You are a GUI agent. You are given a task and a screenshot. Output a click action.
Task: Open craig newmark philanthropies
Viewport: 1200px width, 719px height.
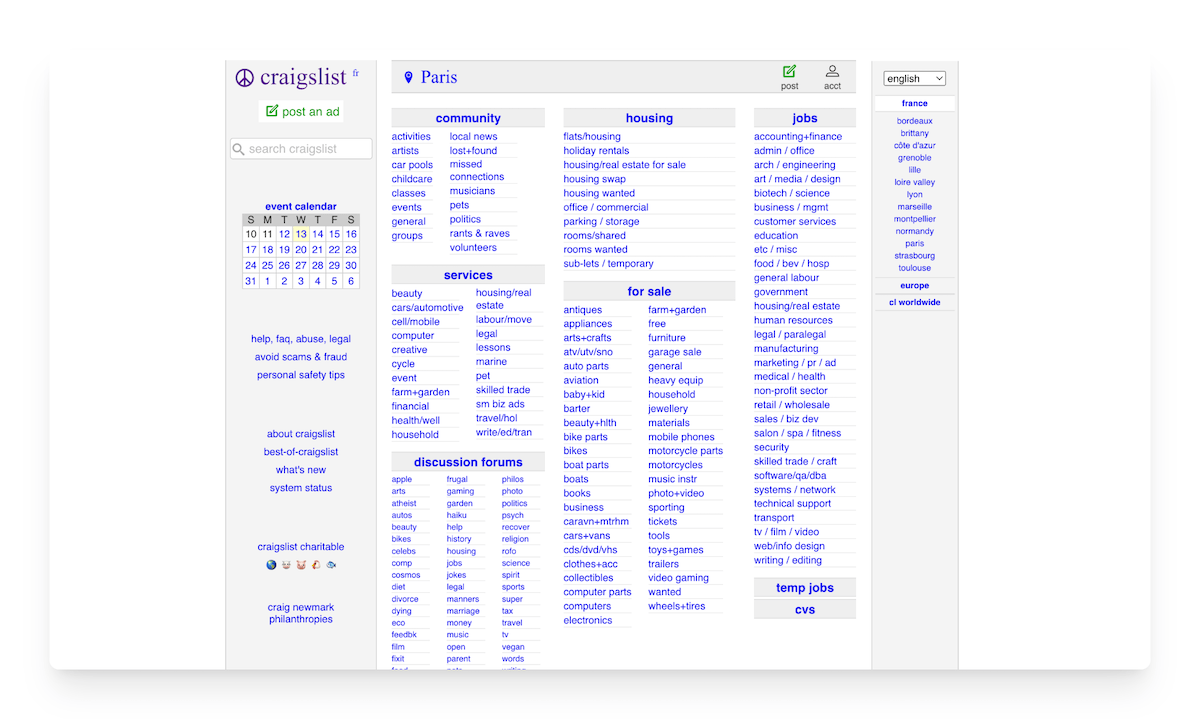coord(301,613)
